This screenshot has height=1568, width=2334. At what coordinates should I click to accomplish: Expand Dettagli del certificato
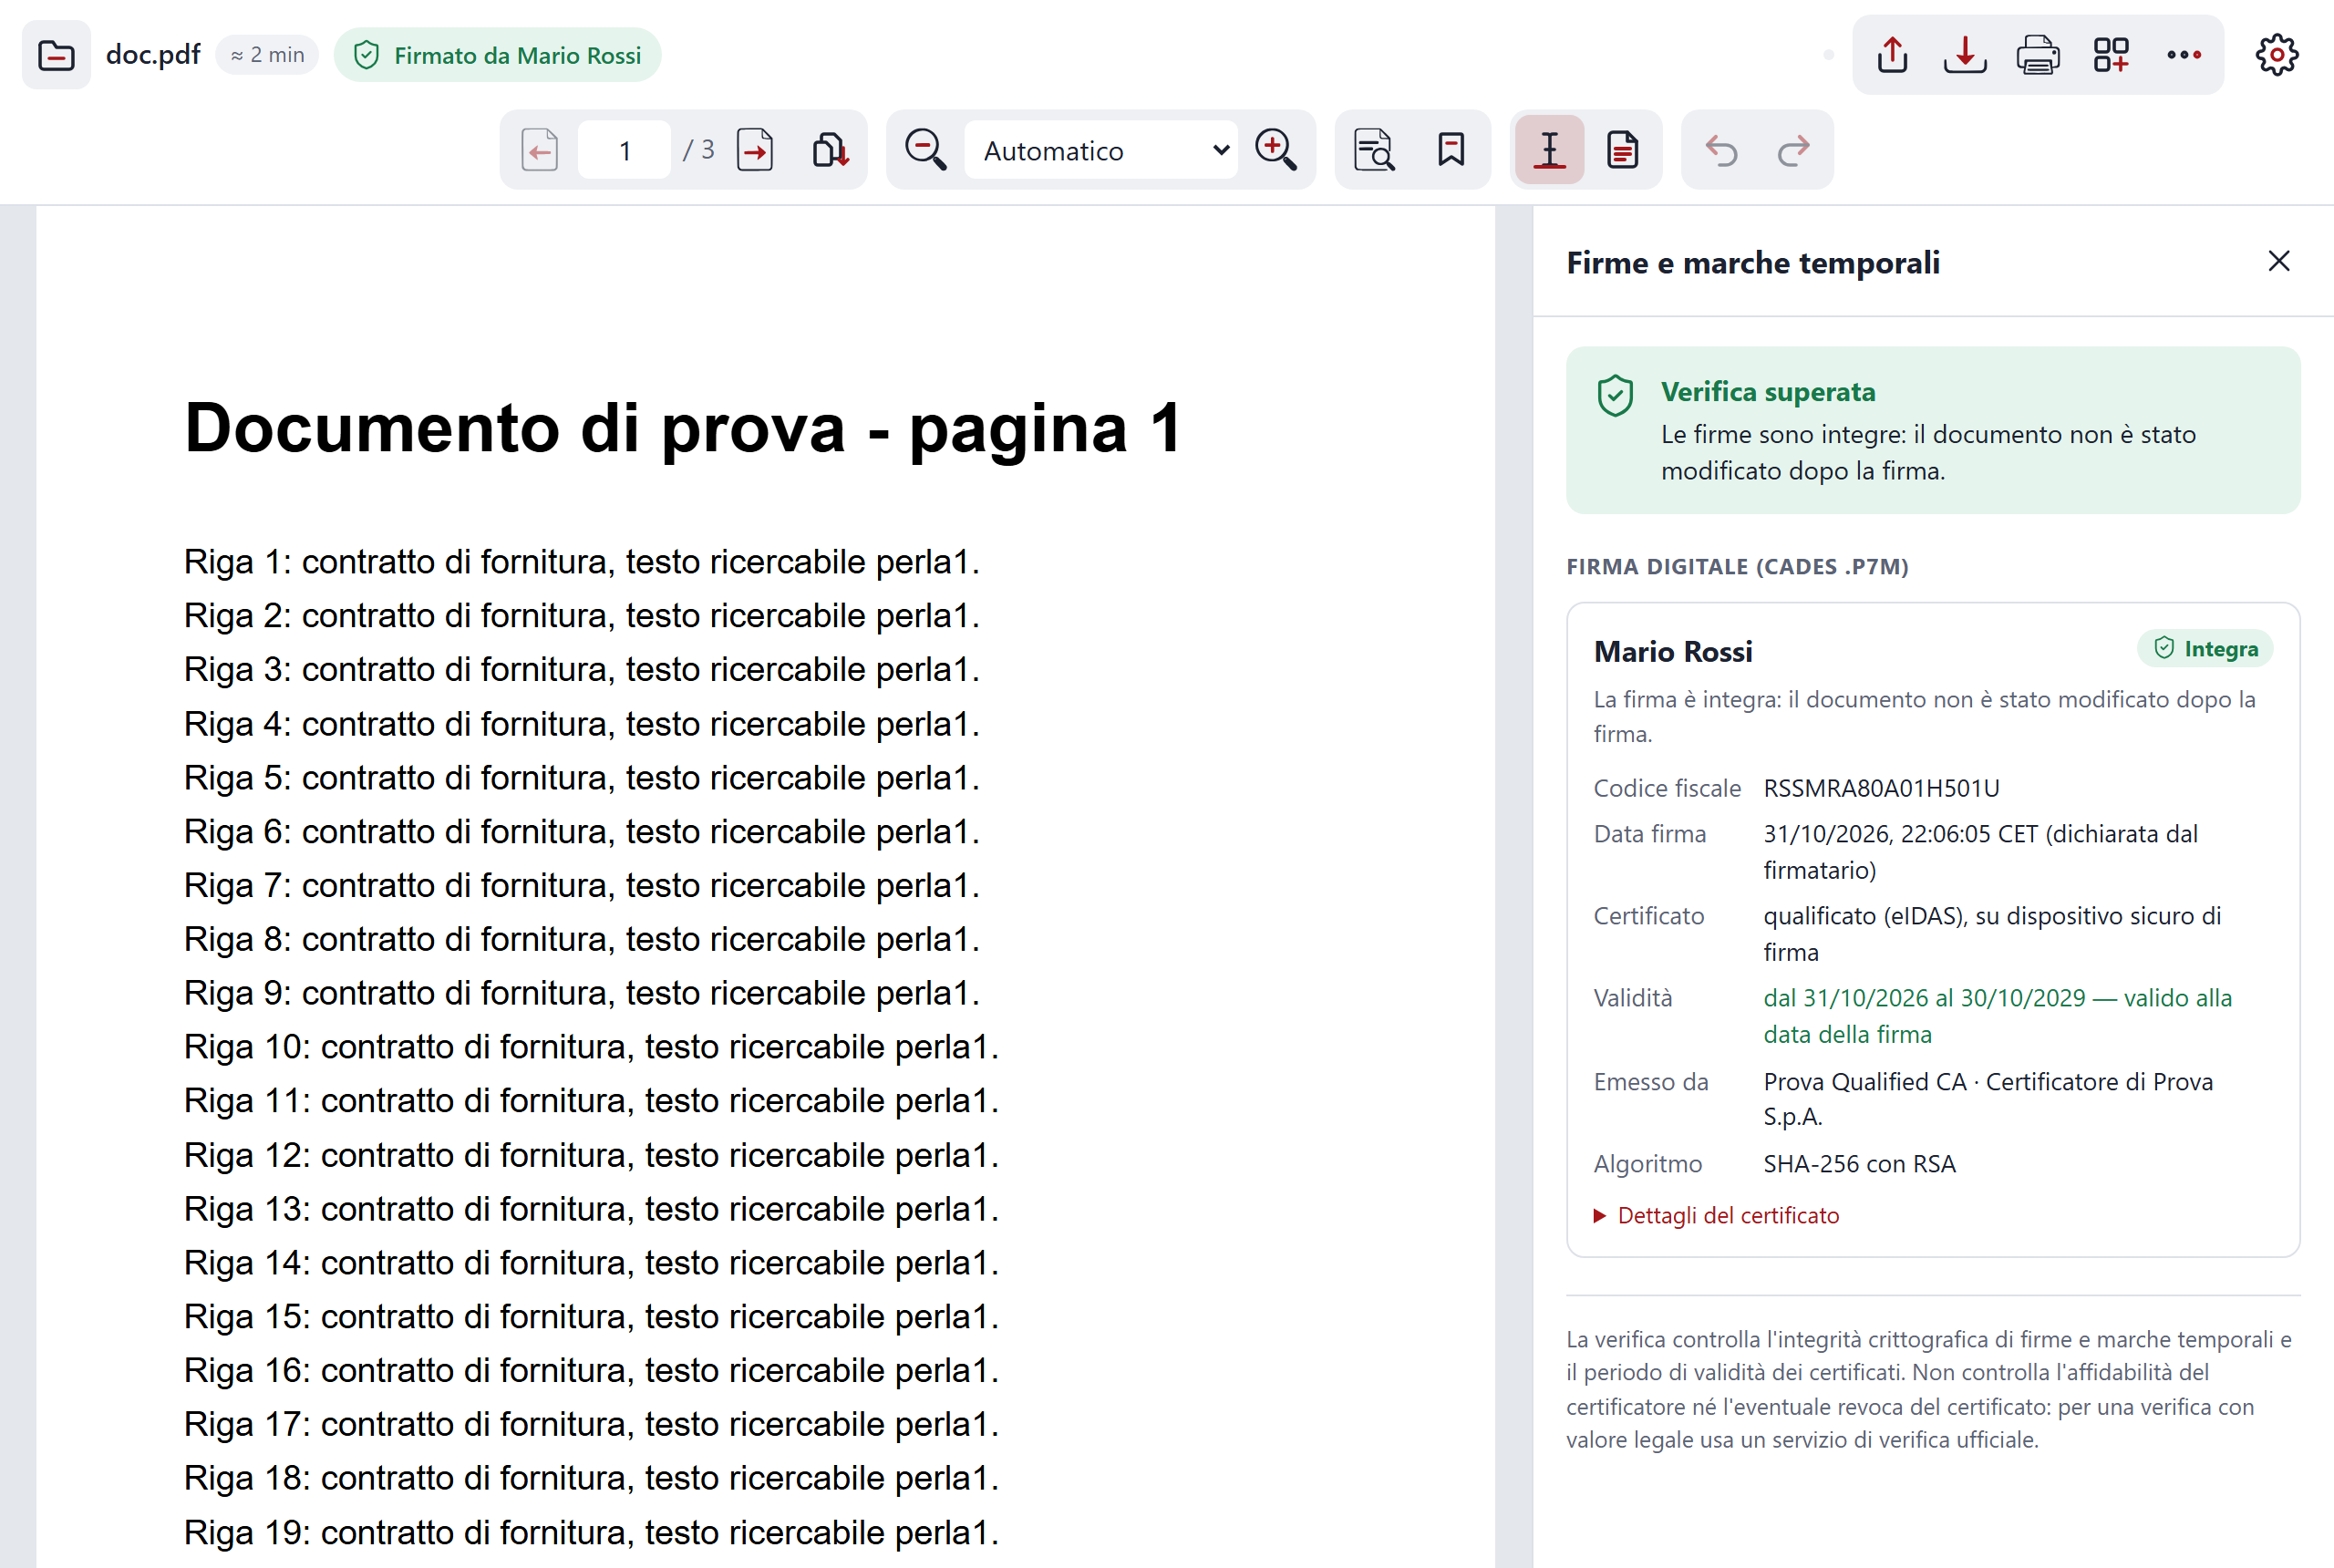pos(1716,1215)
